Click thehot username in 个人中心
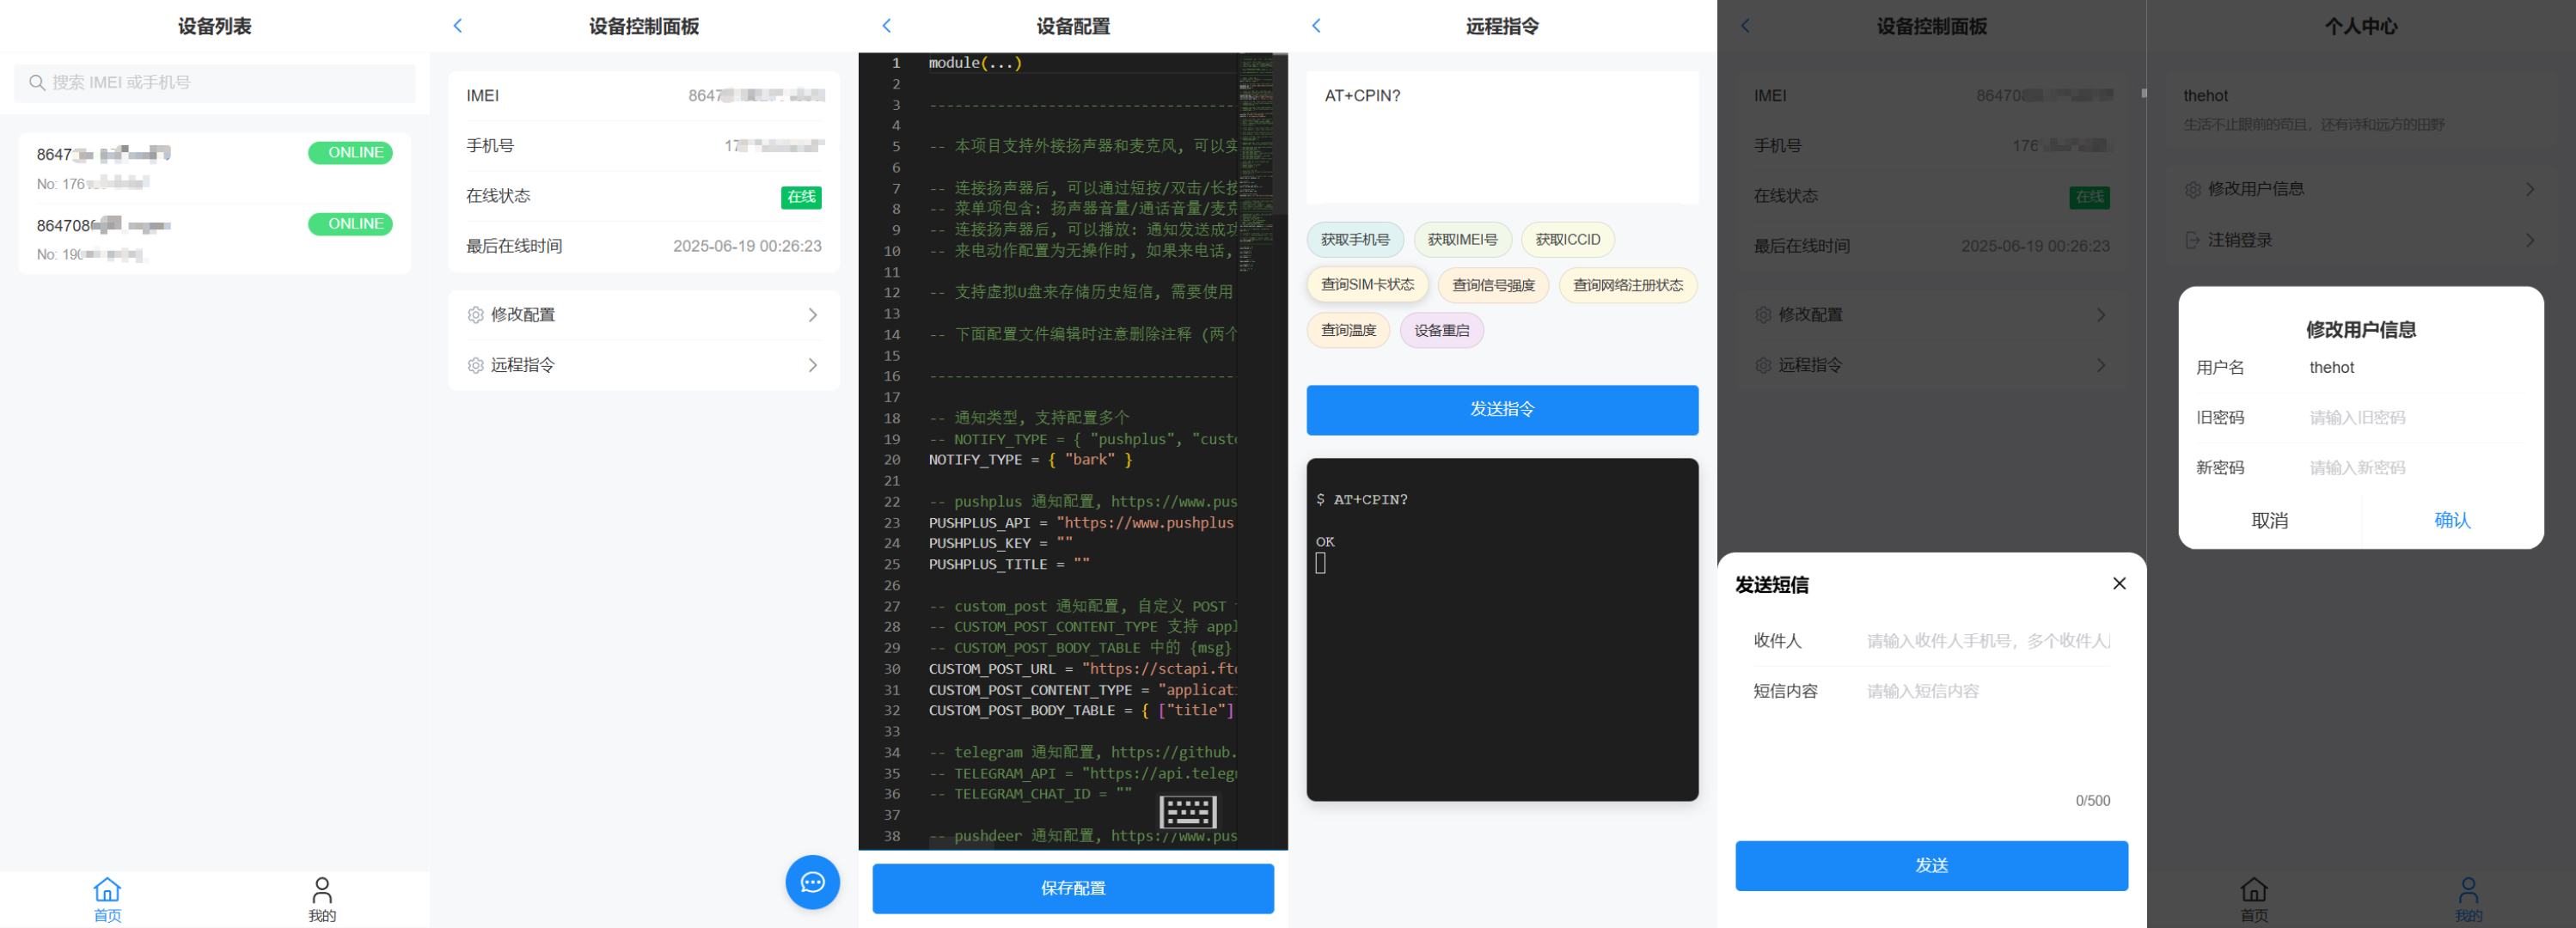 2205,96
